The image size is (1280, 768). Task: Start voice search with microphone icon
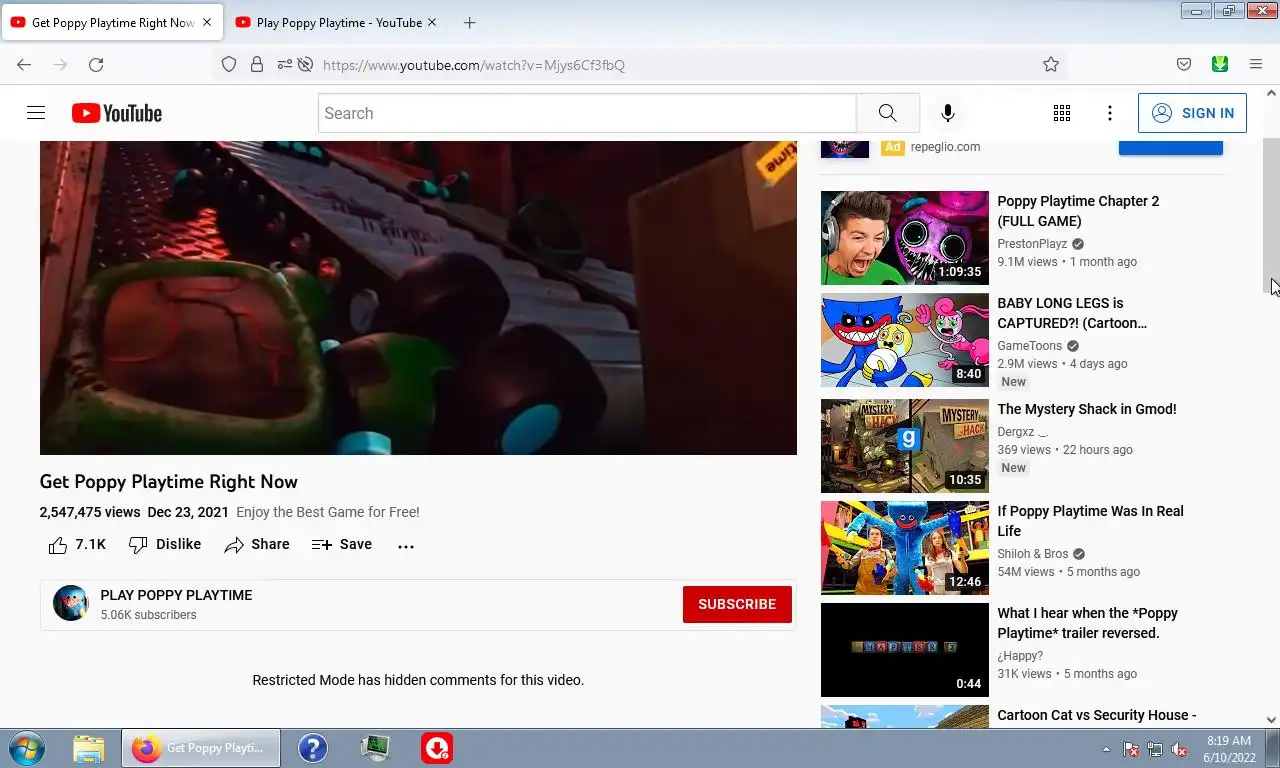coord(948,113)
